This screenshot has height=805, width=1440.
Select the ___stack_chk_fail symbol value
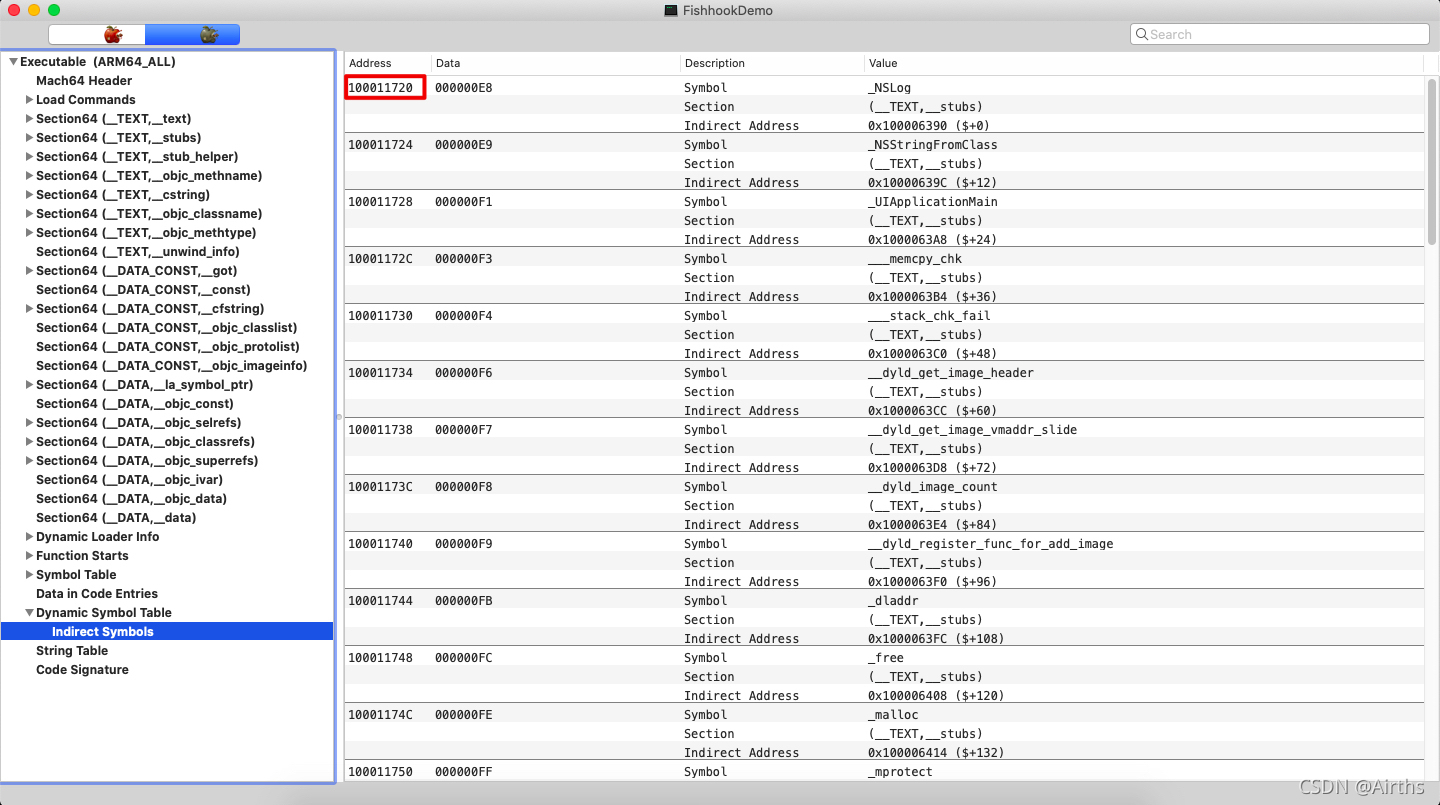tap(929, 316)
